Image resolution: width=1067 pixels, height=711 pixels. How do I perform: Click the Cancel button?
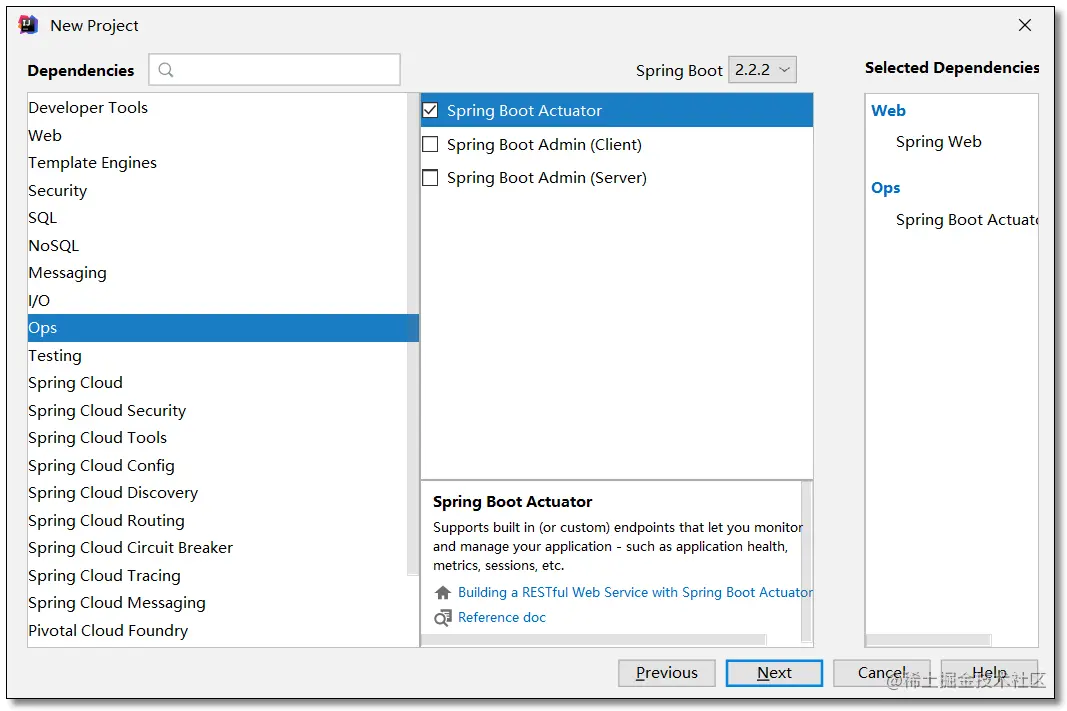[x=881, y=673]
